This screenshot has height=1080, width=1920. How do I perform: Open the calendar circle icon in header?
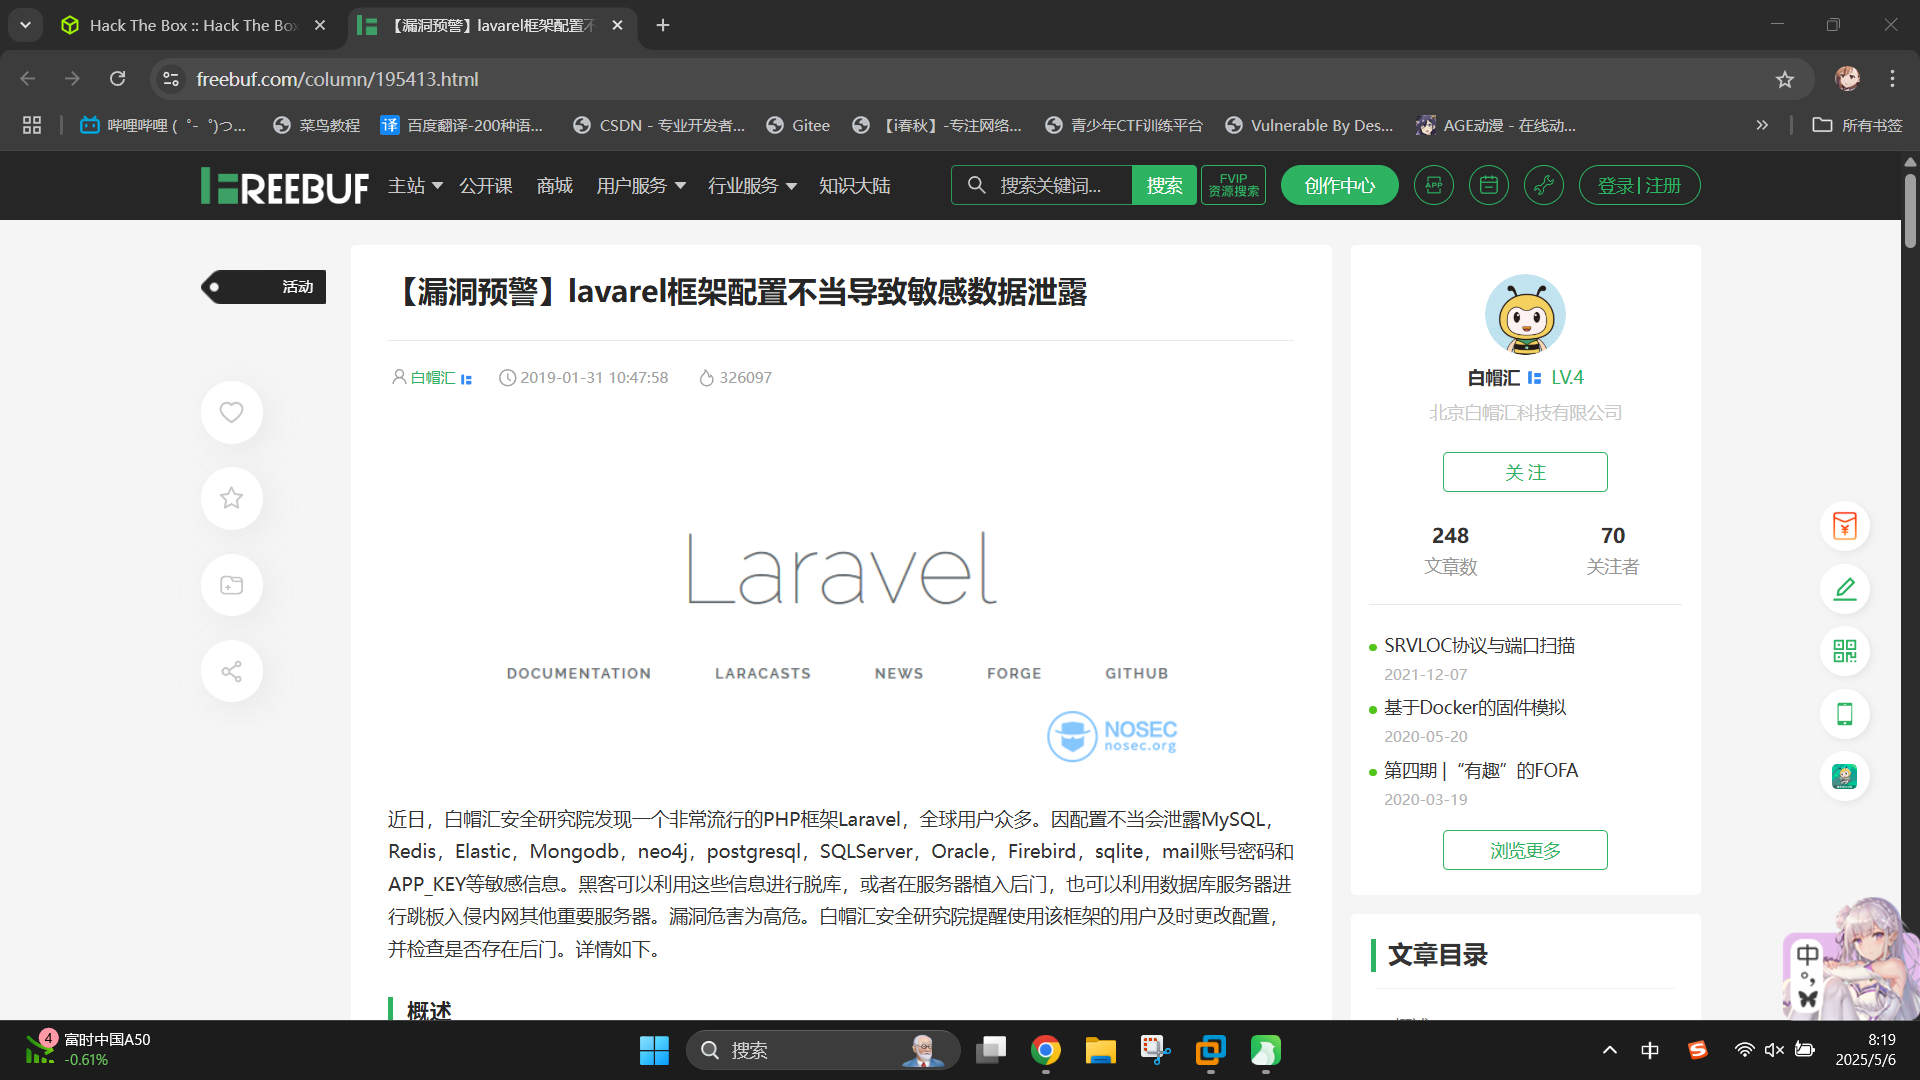point(1488,185)
